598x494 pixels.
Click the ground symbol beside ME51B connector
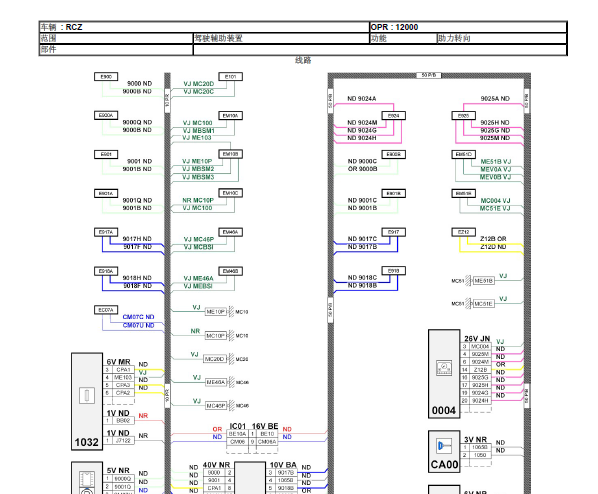[469, 281]
